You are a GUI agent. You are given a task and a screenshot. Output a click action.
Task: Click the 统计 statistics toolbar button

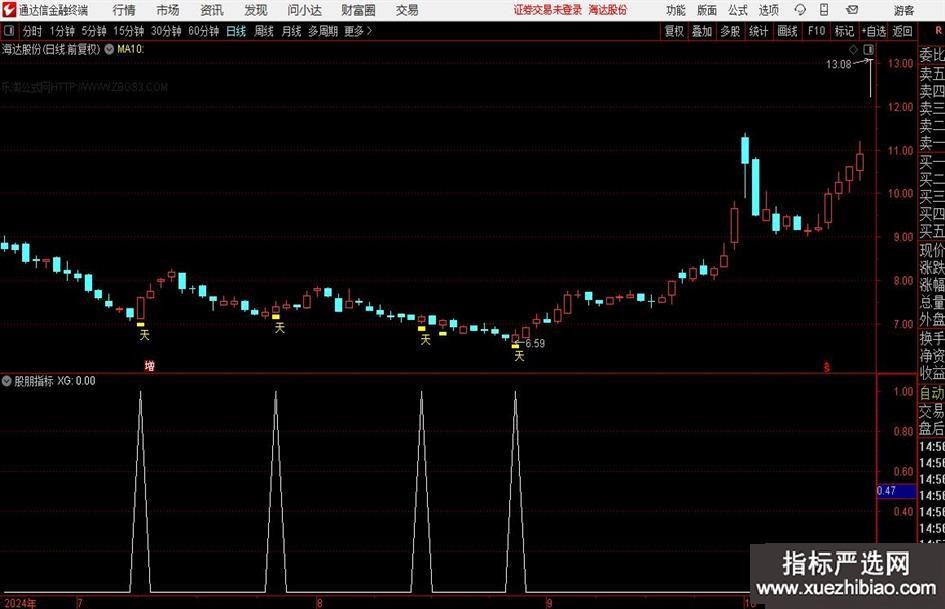[758, 31]
